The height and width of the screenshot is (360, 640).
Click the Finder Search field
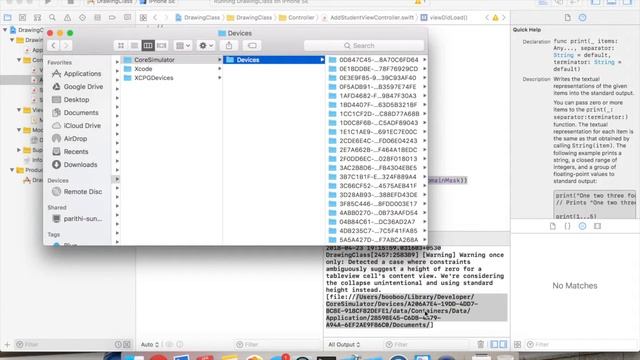364,46
